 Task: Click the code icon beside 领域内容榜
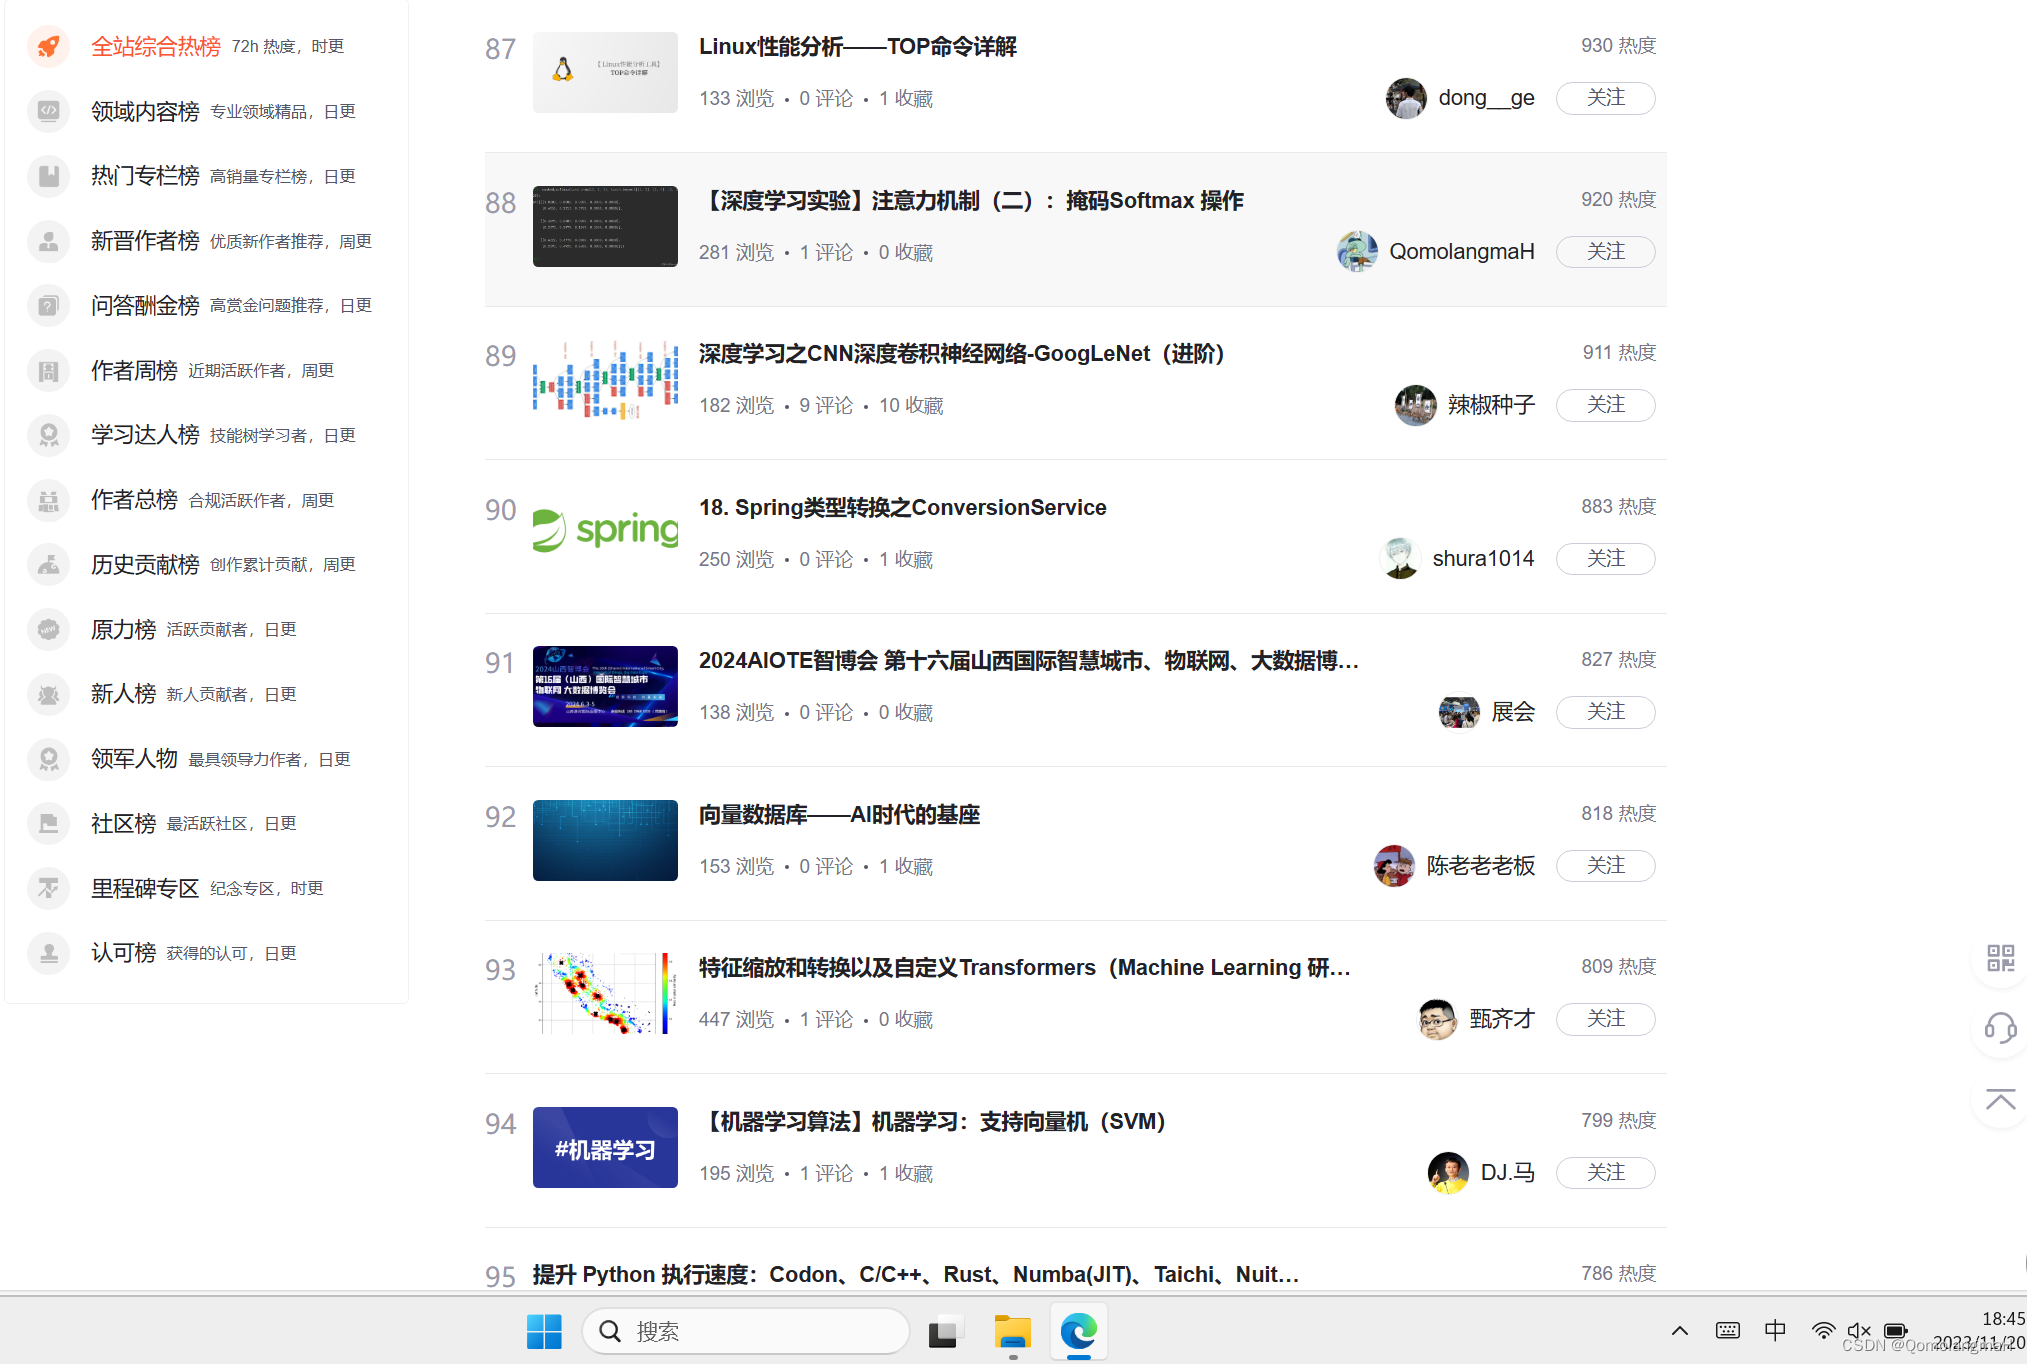(x=48, y=111)
